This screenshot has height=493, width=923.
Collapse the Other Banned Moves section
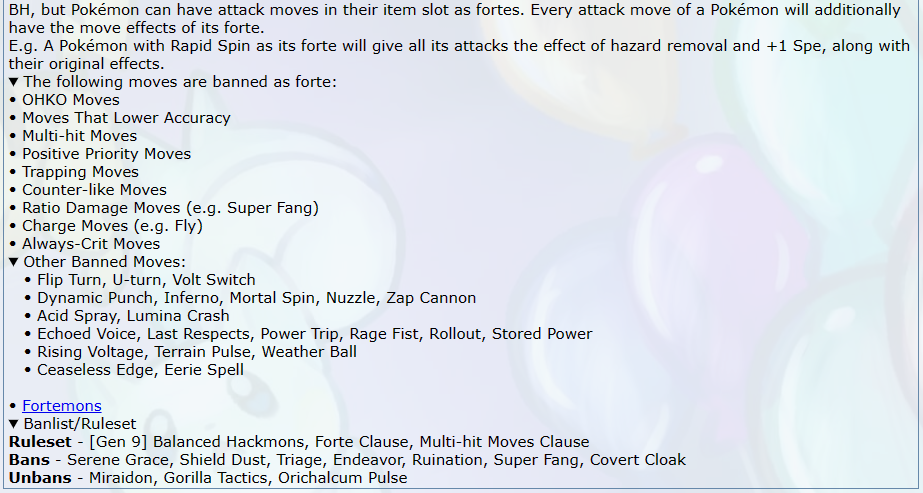point(97,262)
